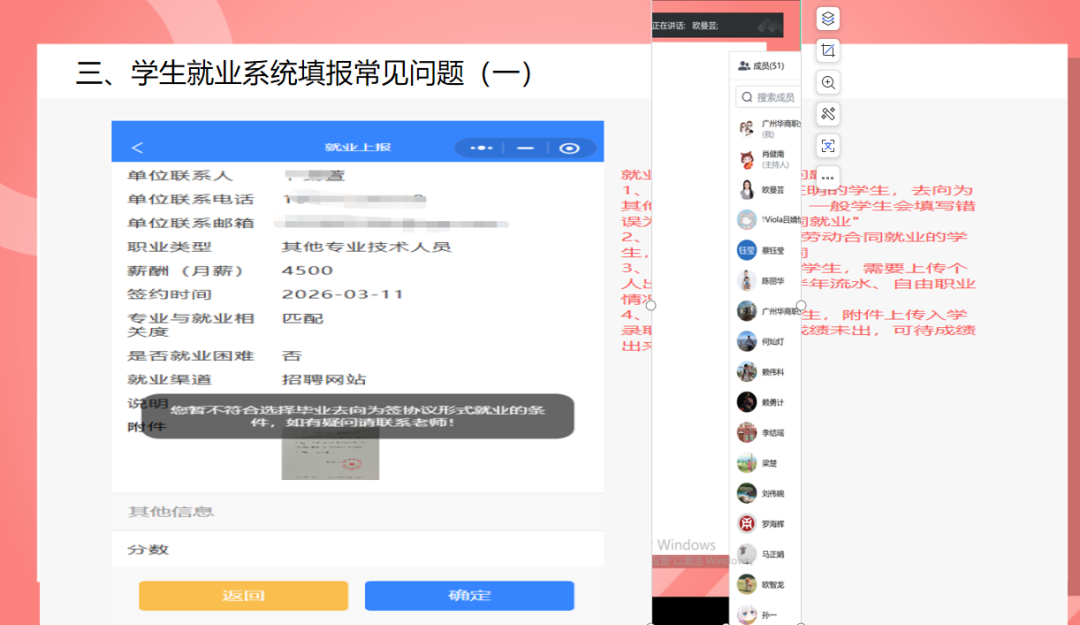Click avatar of member 肖健南
This screenshot has height=625, width=1080.
coord(747,160)
